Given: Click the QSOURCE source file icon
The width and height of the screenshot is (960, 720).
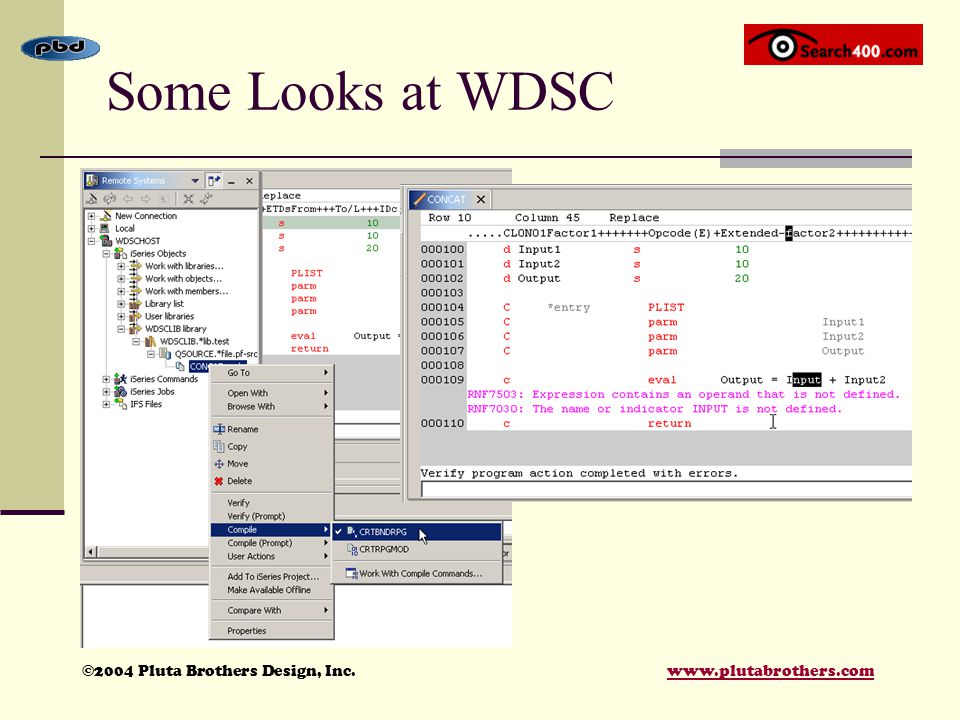Looking at the screenshot, I should pos(165,353).
